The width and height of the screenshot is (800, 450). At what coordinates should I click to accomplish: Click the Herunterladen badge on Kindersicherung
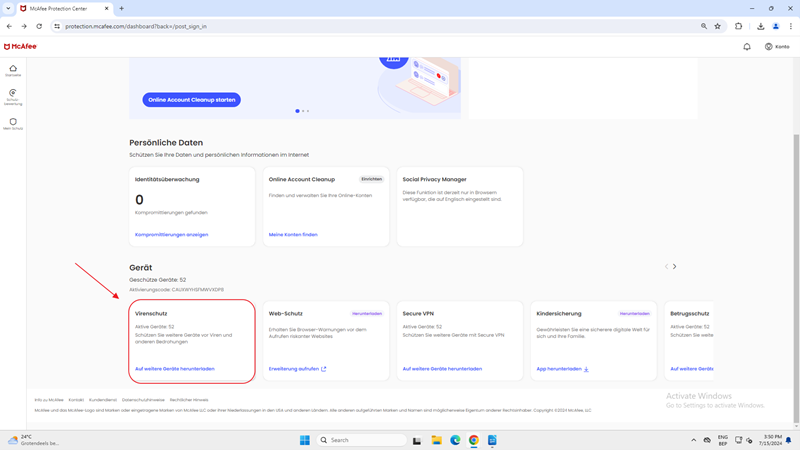click(x=635, y=314)
